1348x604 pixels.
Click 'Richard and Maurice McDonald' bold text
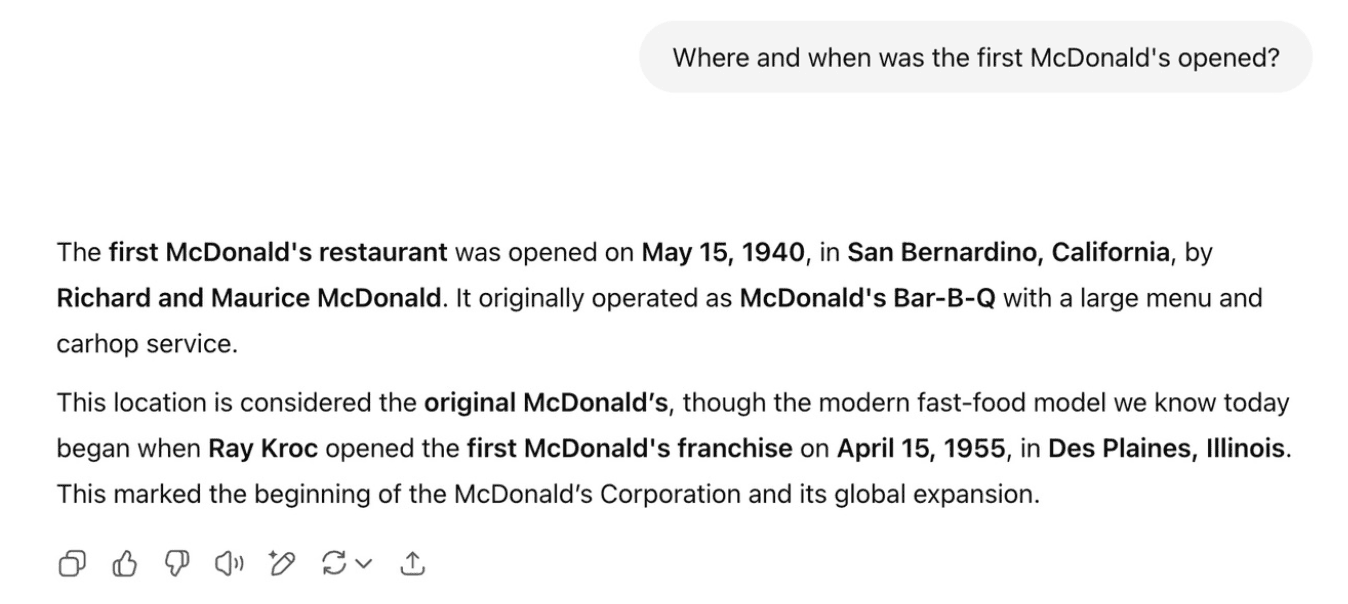[249, 298]
